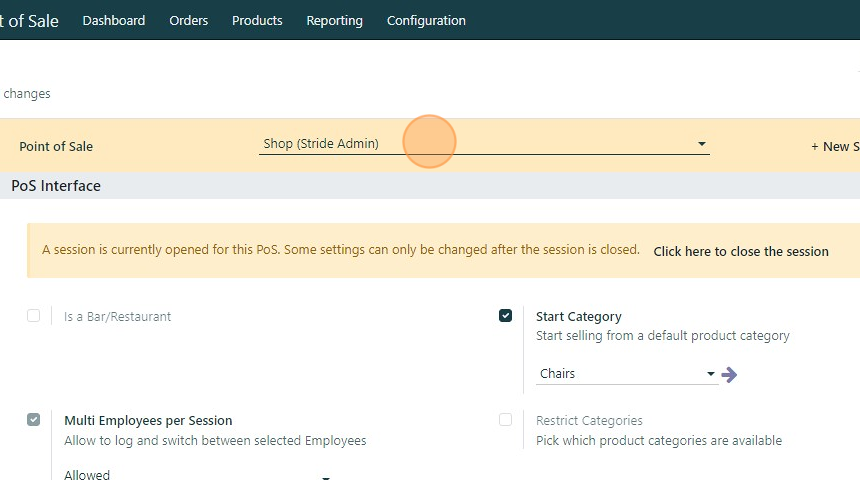860x480 pixels.
Task: Click the Restrict Categories label
Action: (x=589, y=421)
